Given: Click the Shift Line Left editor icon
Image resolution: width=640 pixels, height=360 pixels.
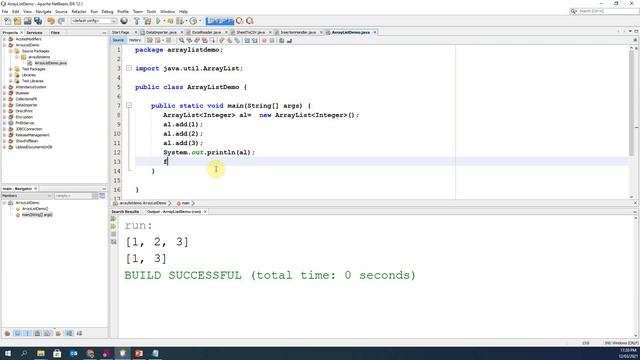Looking at the screenshot, I should (247, 40).
